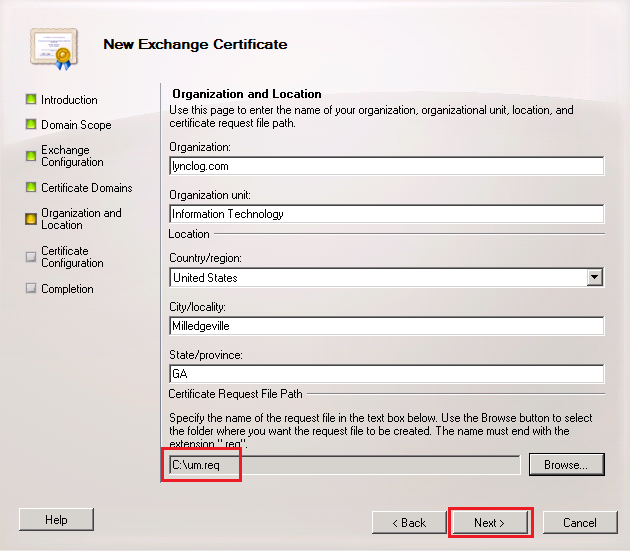Select the Certificate Configuration step label
The height and width of the screenshot is (551, 630).
point(72,257)
